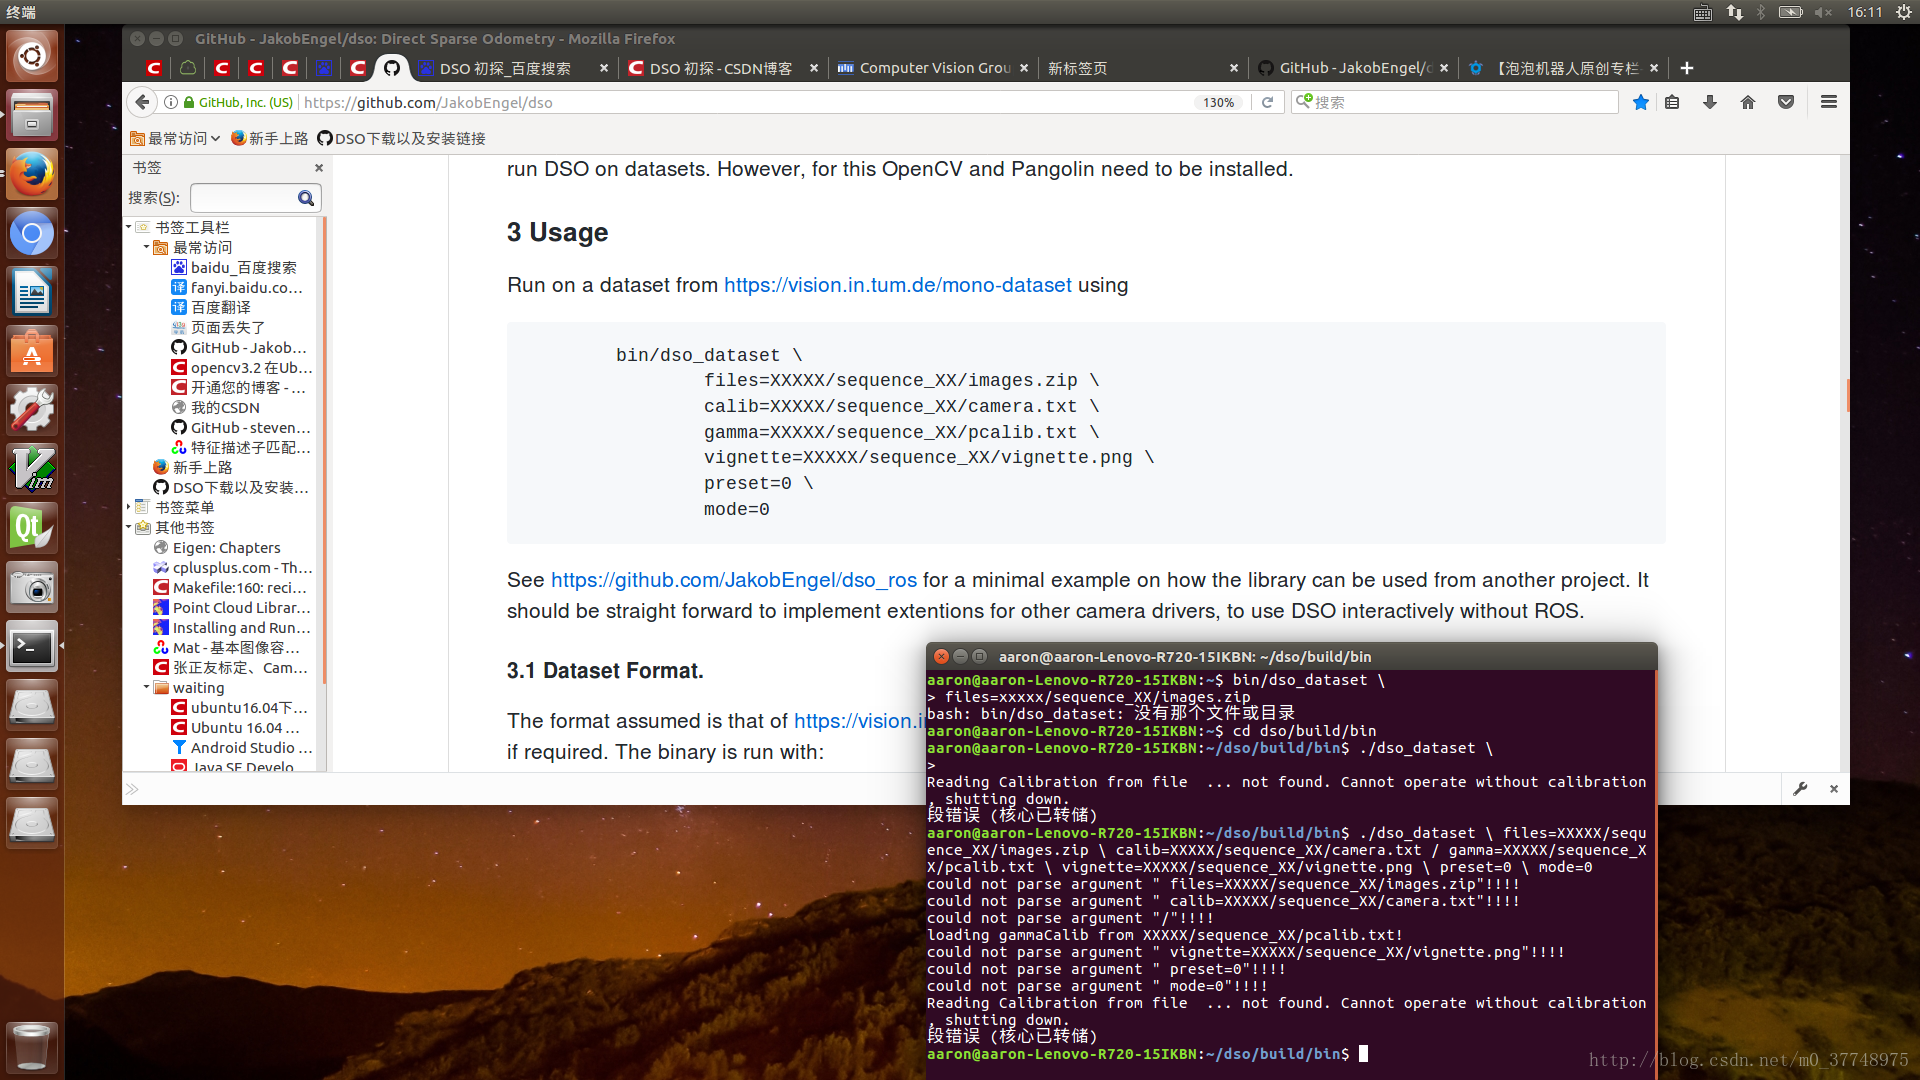The height and width of the screenshot is (1080, 1920).
Task: Click 130% zoom level indicator
Action: (1218, 102)
